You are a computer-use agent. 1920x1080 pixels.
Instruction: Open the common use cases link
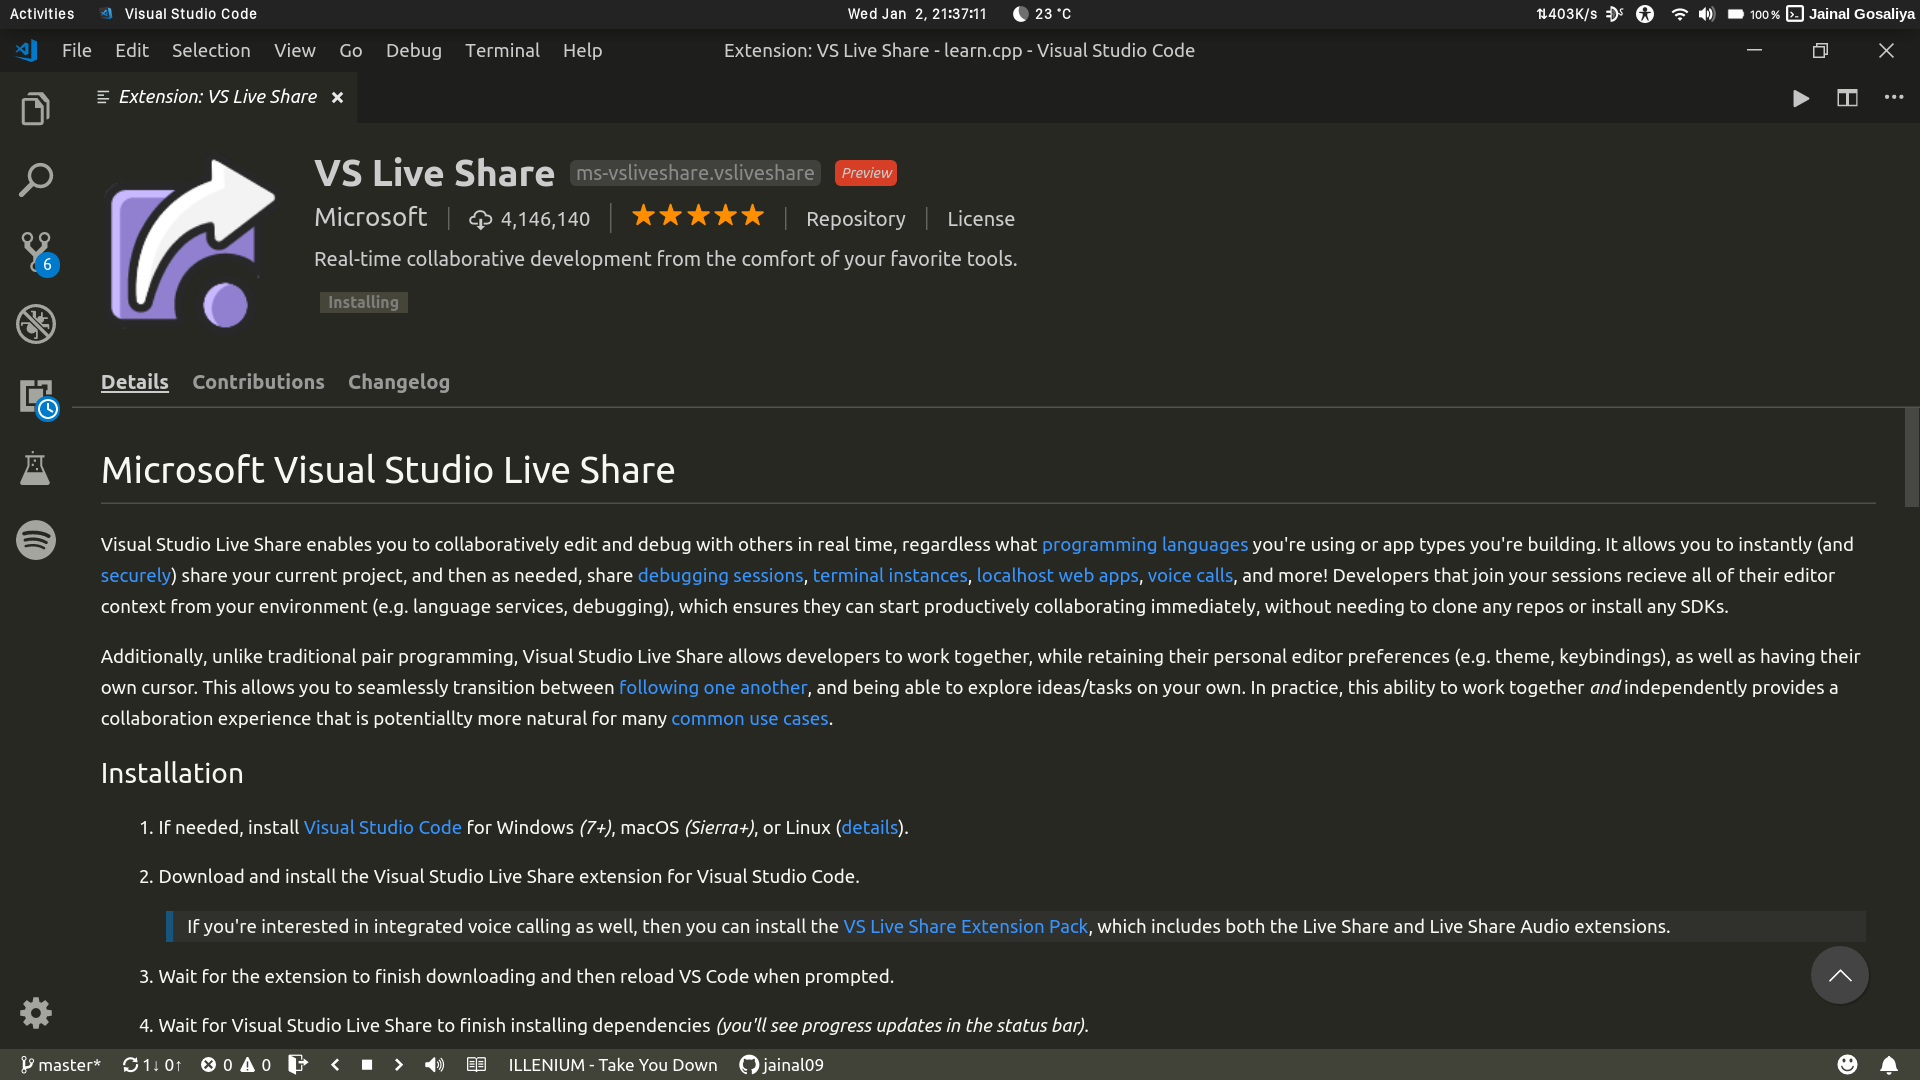tap(750, 718)
